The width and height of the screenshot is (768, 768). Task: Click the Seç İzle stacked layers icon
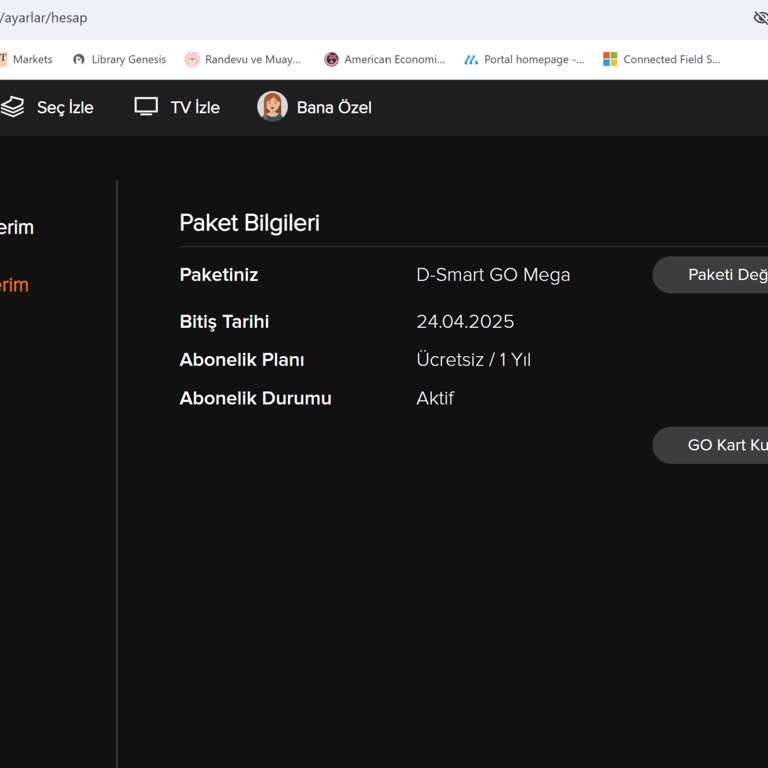(x=12, y=107)
